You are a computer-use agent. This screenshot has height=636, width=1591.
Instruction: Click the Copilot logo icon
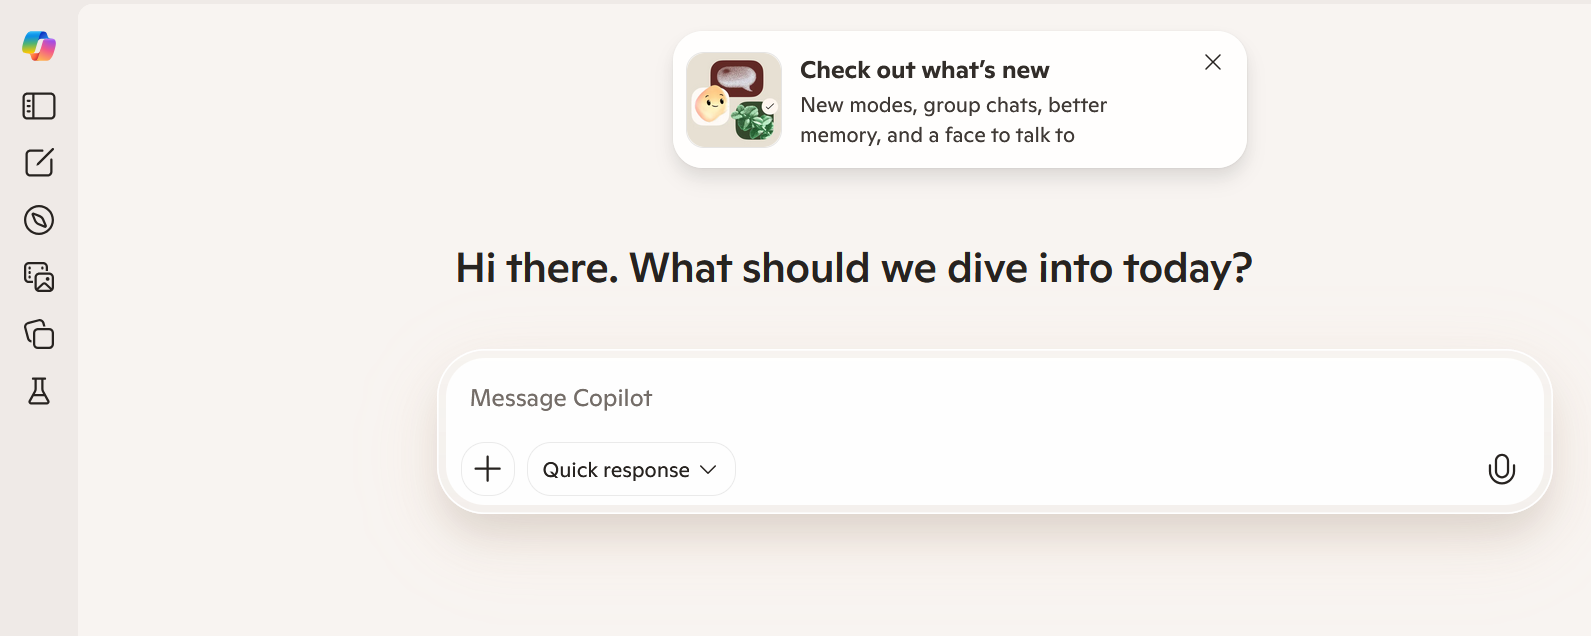38,45
